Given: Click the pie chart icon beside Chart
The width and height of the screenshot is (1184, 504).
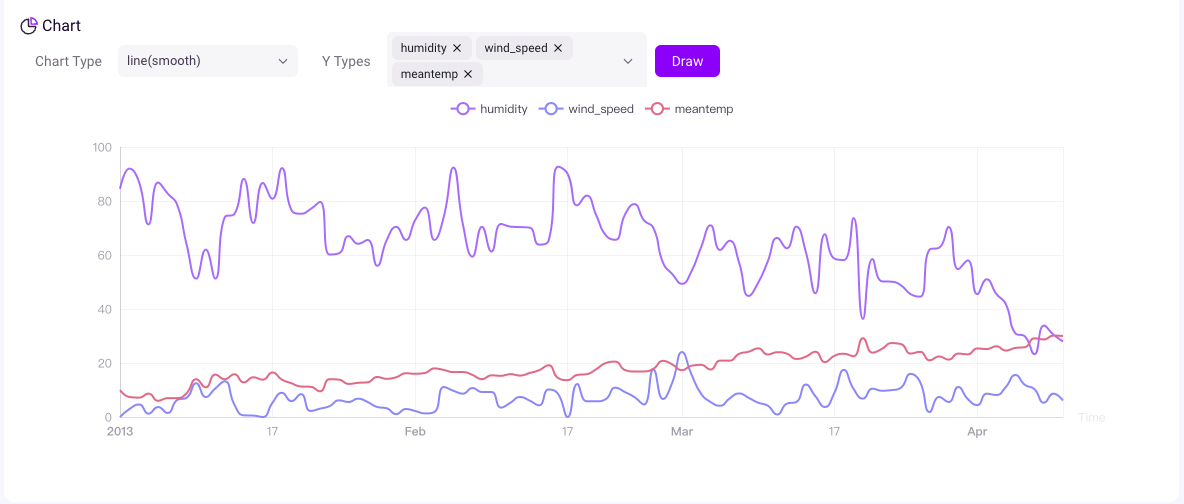Looking at the screenshot, I should click(x=28, y=26).
